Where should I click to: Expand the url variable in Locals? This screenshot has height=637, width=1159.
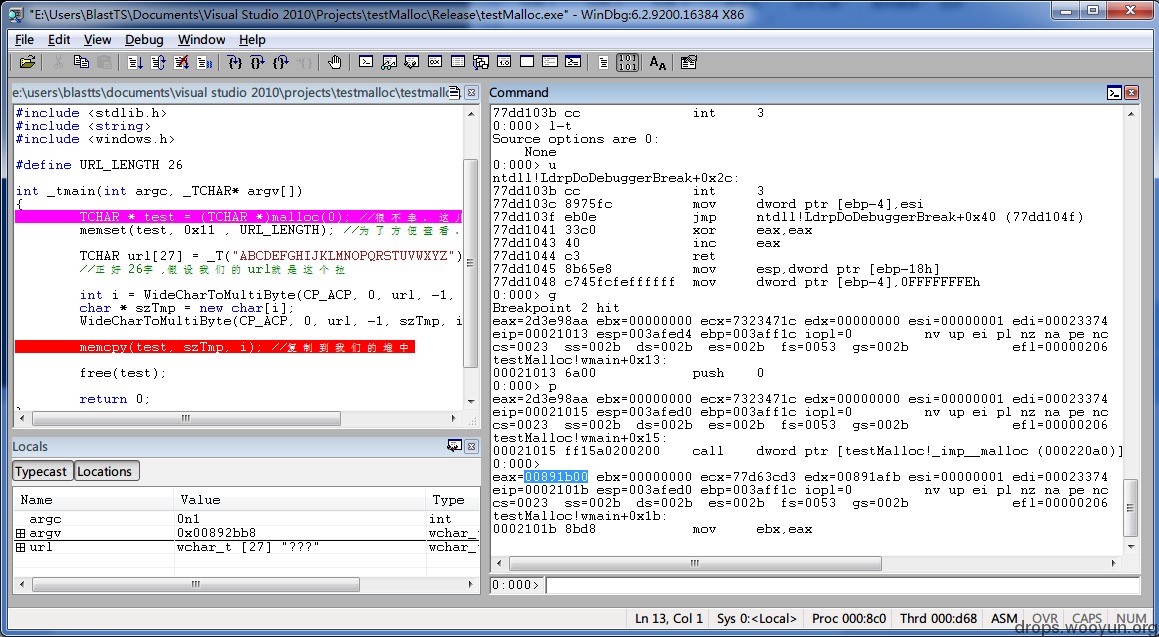pos(21,548)
